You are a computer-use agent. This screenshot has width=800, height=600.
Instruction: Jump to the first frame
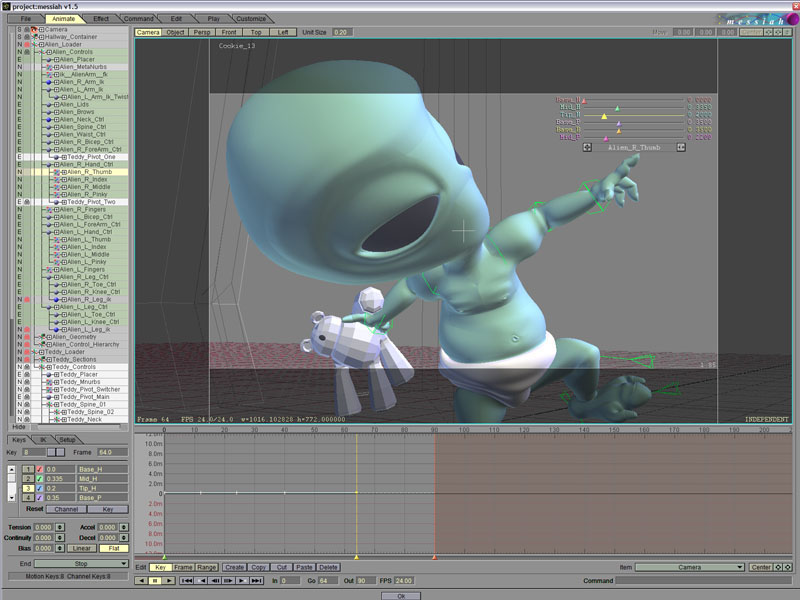187,580
